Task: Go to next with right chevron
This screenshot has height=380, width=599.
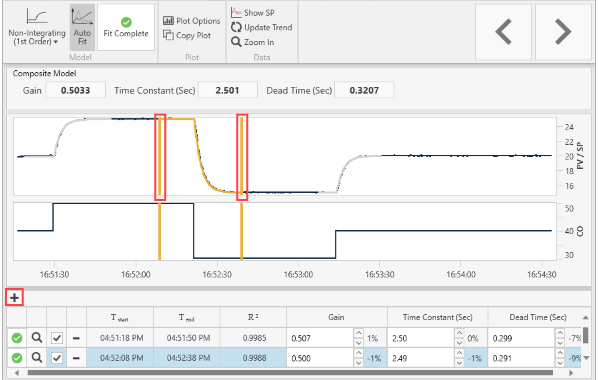Action: tap(563, 32)
